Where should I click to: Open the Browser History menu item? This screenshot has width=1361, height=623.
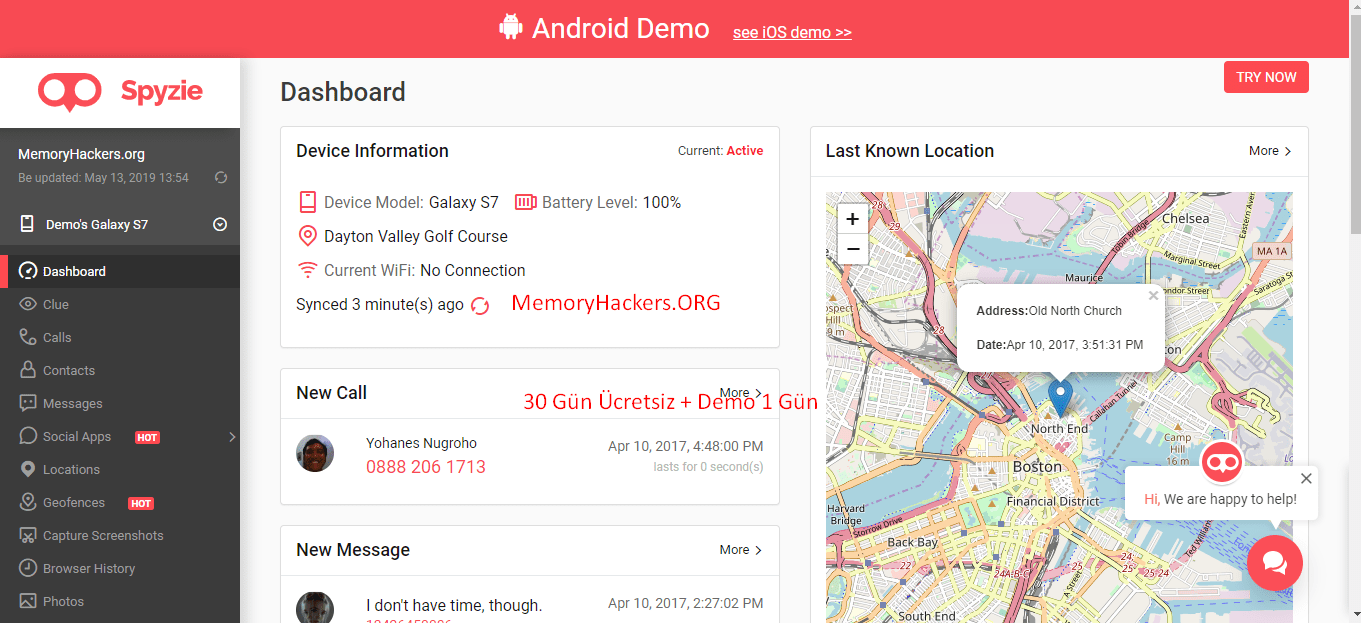pos(120,568)
